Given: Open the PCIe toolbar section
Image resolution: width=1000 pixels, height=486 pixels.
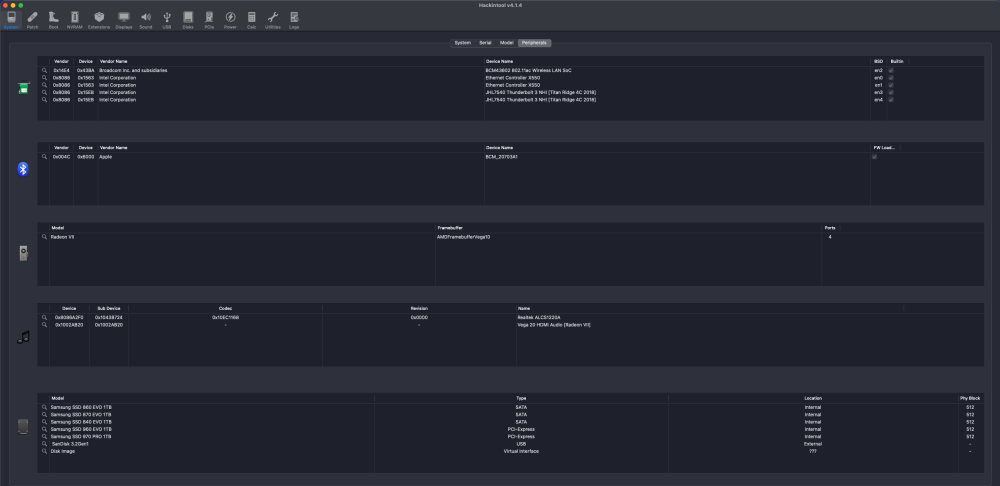Looking at the screenshot, I should click(209, 20).
